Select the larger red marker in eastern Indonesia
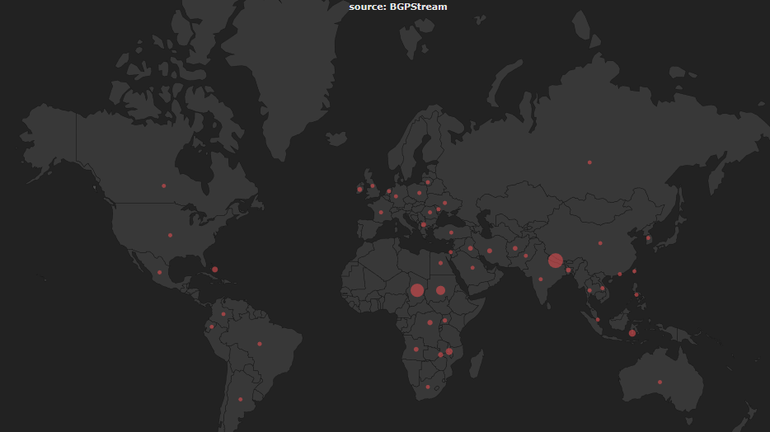770x432 pixels. [x=632, y=333]
